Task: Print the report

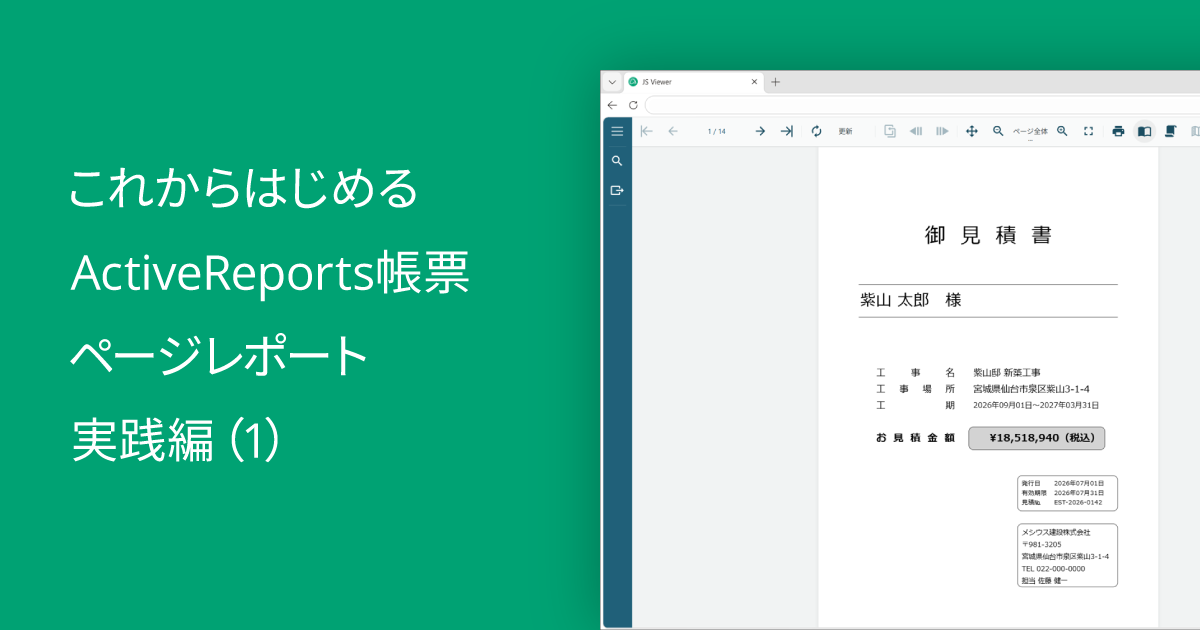Action: [1119, 131]
